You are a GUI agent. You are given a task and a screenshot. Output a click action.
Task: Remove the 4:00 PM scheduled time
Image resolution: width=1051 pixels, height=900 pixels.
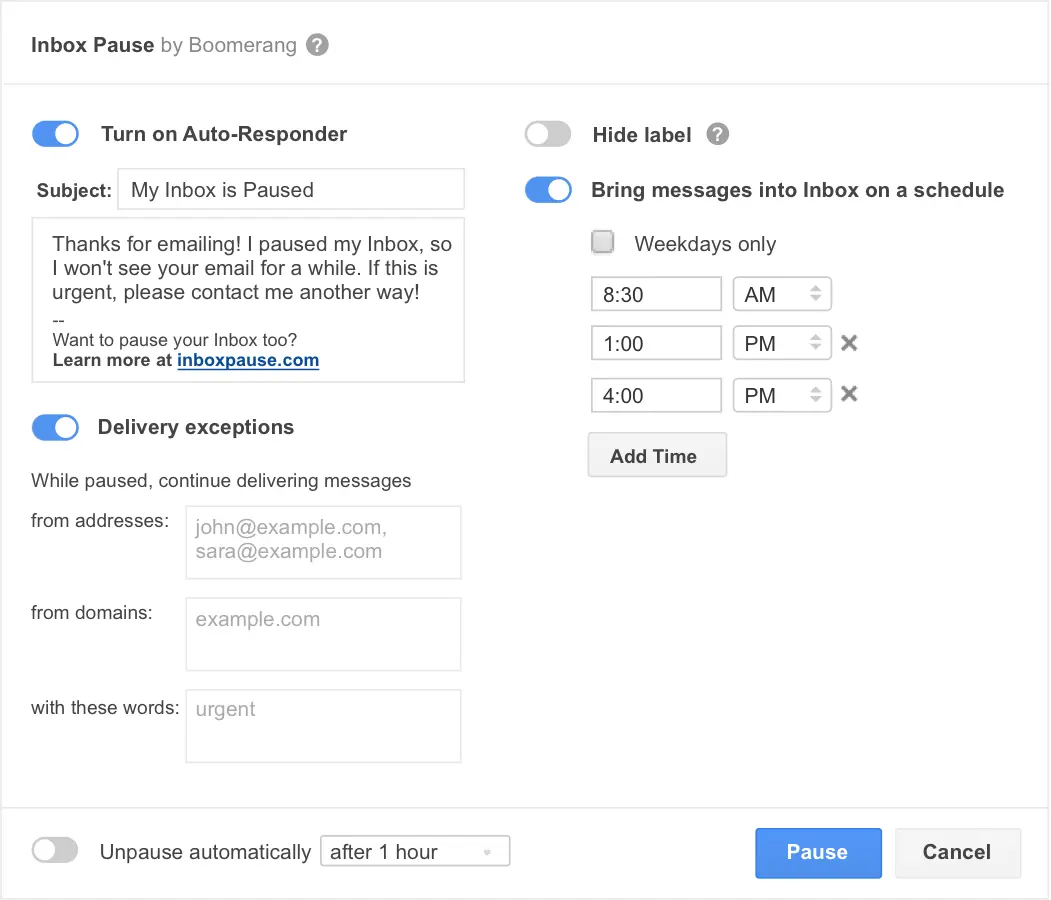[849, 394]
